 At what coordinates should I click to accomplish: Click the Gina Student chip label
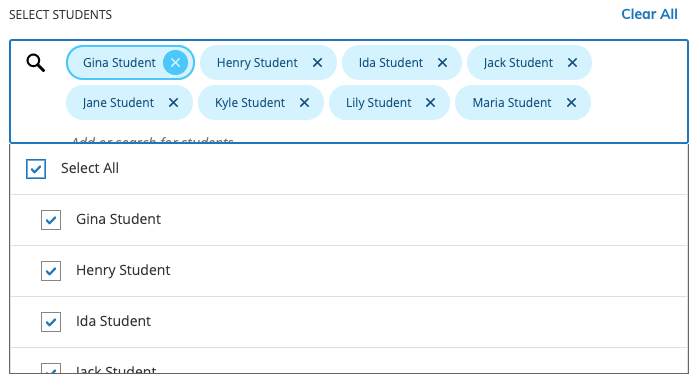click(x=119, y=63)
